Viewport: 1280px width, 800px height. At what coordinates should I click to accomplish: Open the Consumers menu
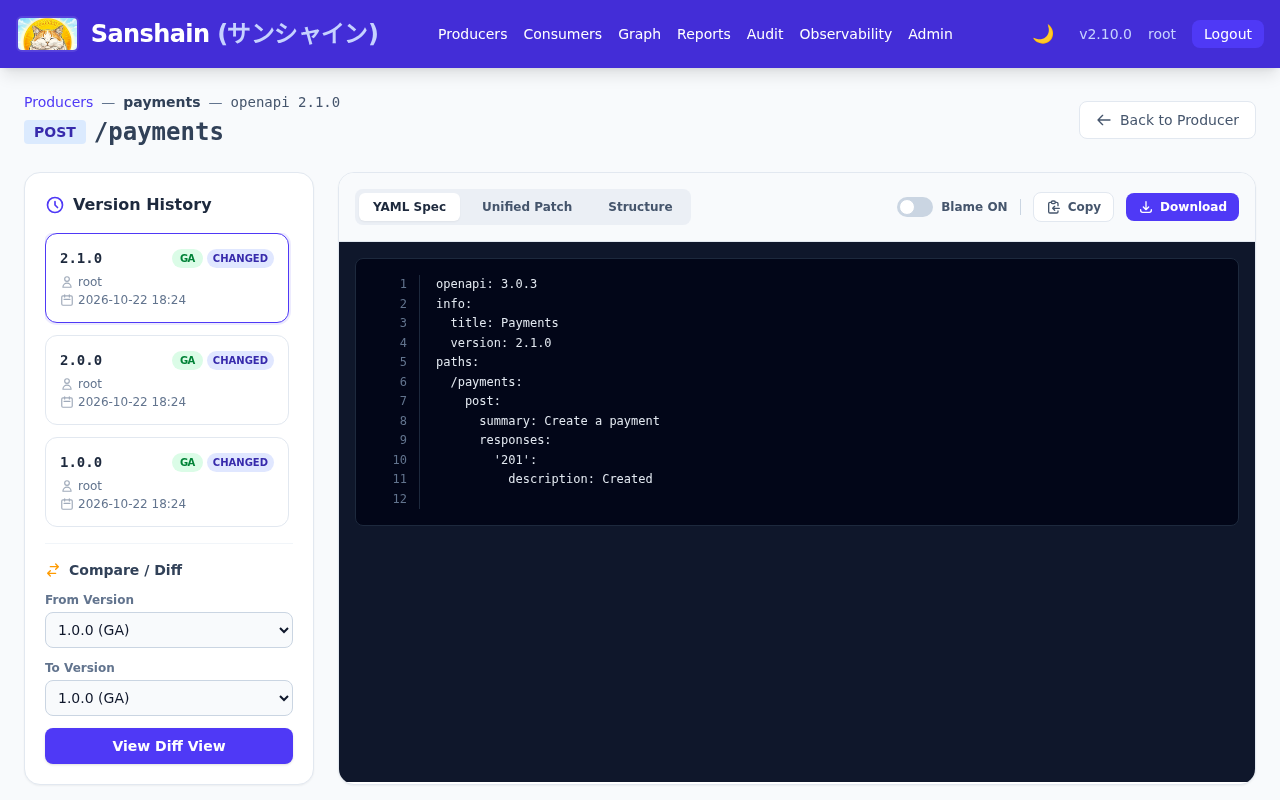(x=563, y=34)
